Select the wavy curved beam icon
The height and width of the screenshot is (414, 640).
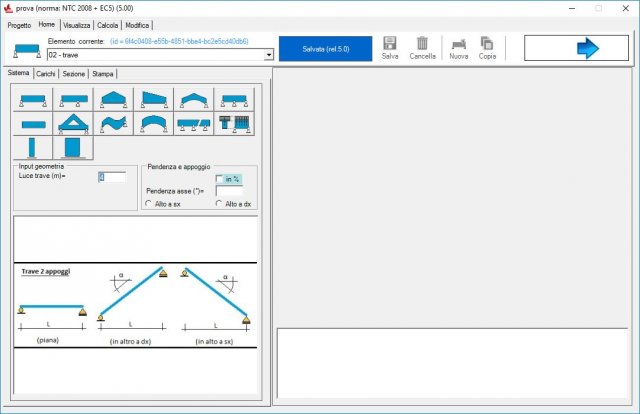(x=113, y=124)
